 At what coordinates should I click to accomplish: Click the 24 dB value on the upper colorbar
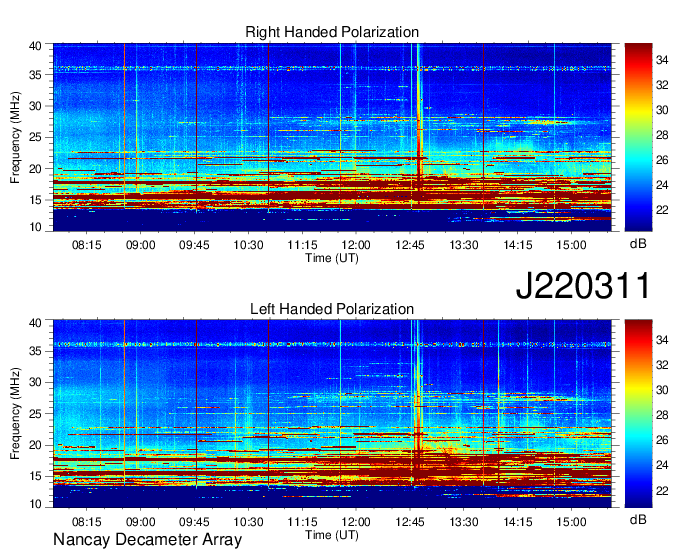(662, 185)
